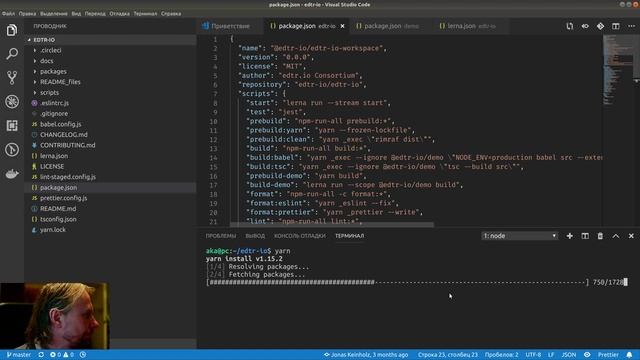Open the Вид menu

pos(76,13)
